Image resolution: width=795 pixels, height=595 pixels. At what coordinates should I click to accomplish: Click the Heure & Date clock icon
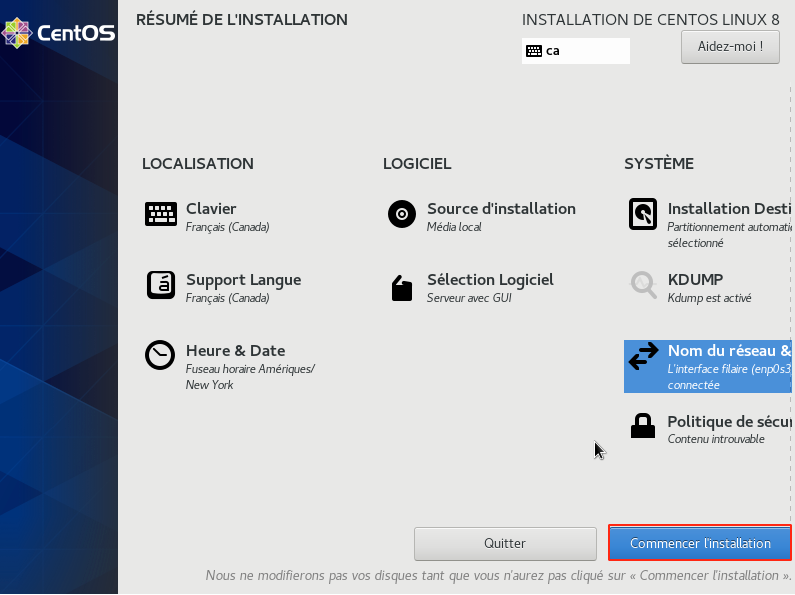[160, 356]
